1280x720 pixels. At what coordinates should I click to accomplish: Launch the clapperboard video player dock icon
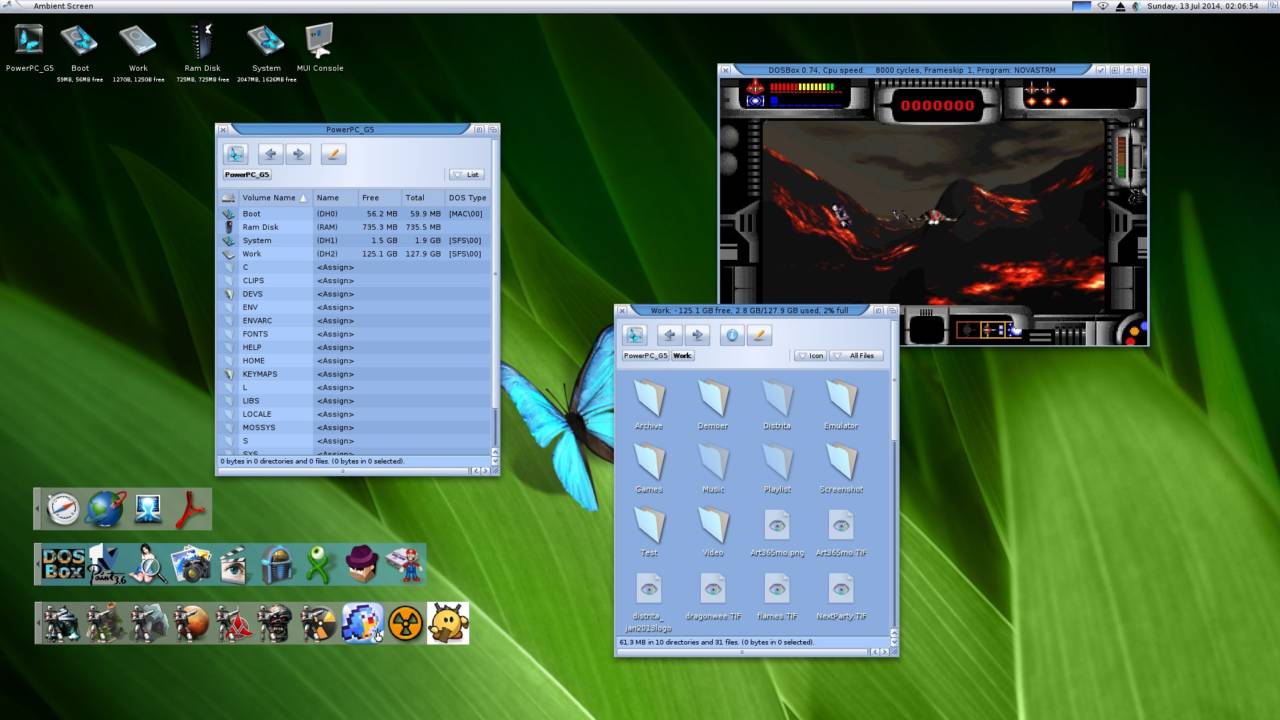(x=233, y=565)
